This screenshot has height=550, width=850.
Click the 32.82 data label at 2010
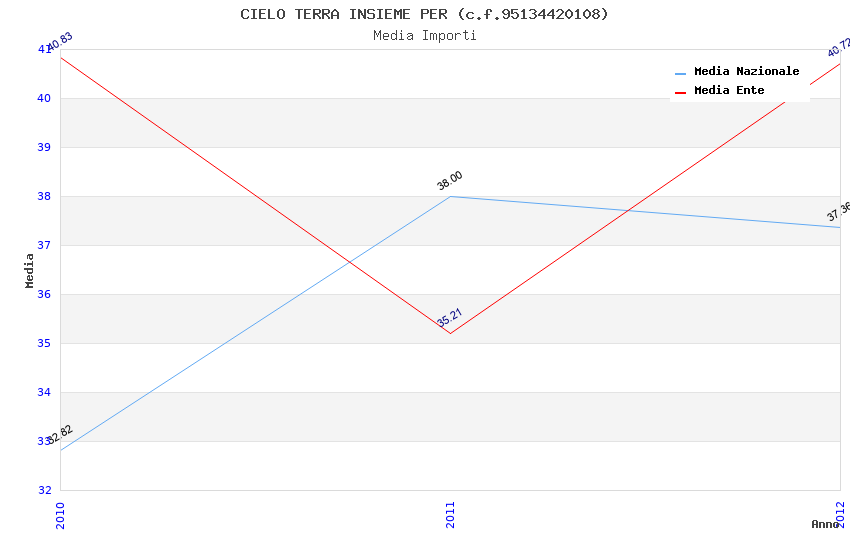[x=60, y=434]
